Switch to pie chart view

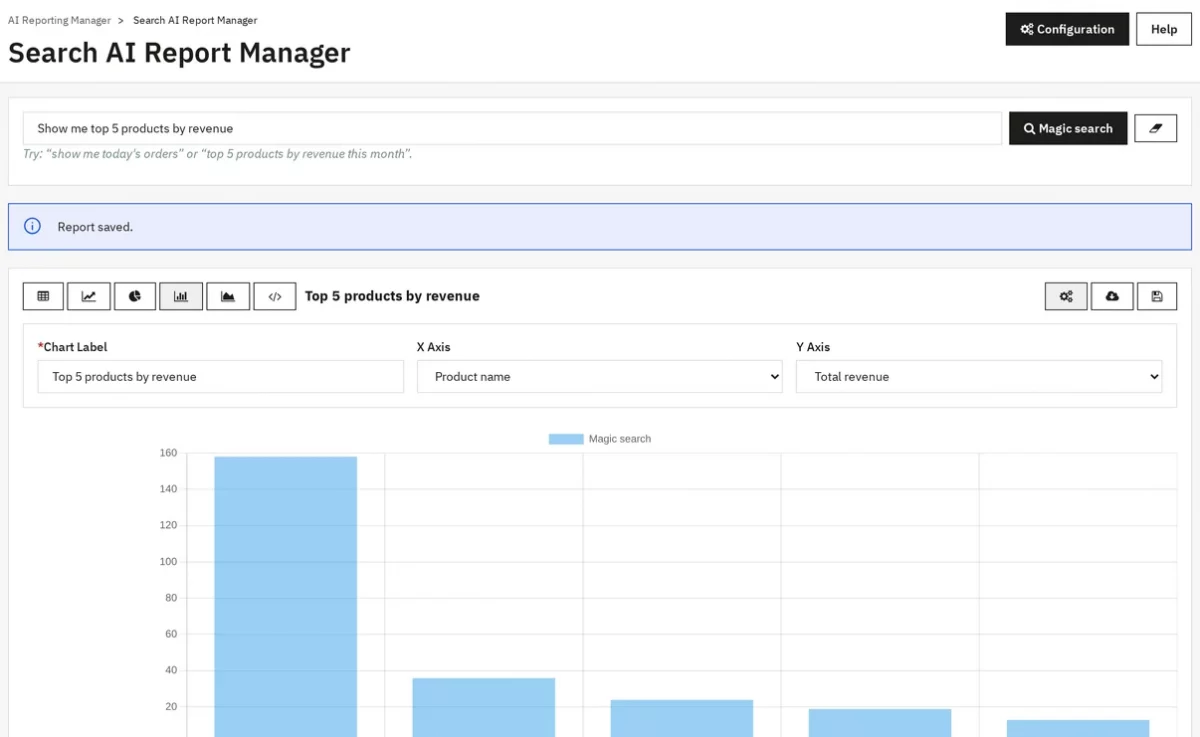(x=135, y=296)
